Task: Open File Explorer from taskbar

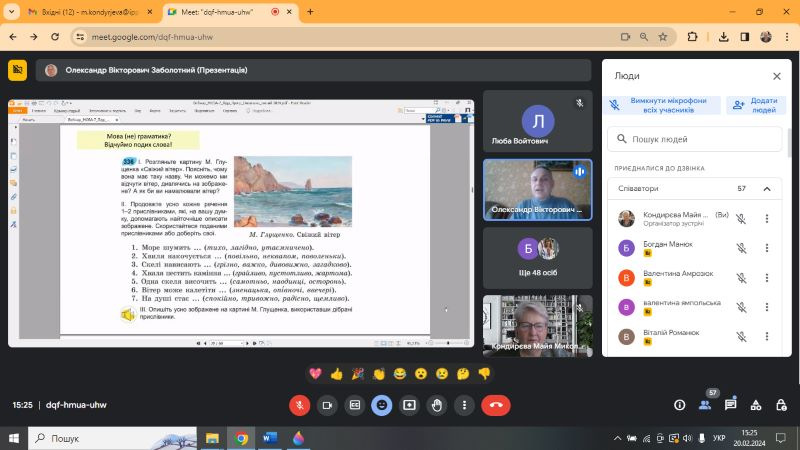Action: click(212, 438)
